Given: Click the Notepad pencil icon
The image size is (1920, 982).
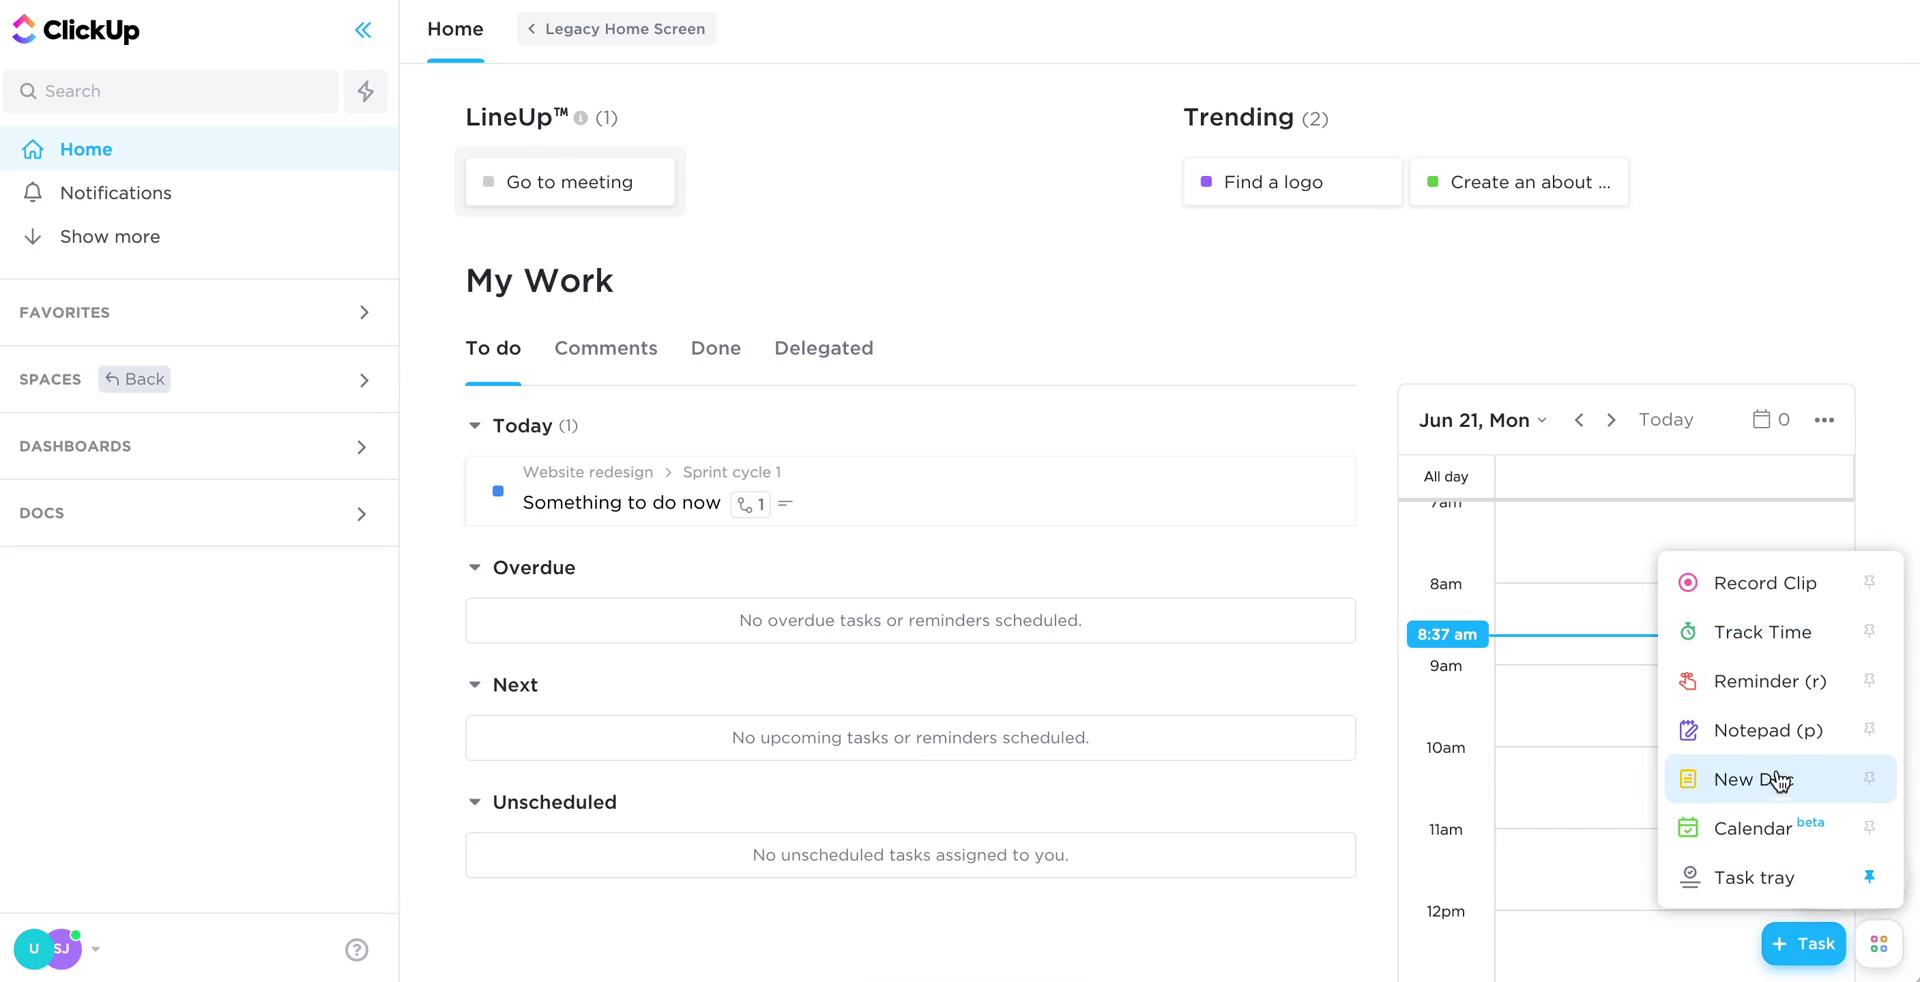Looking at the screenshot, I should pyautogui.click(x=1688, y=730).
